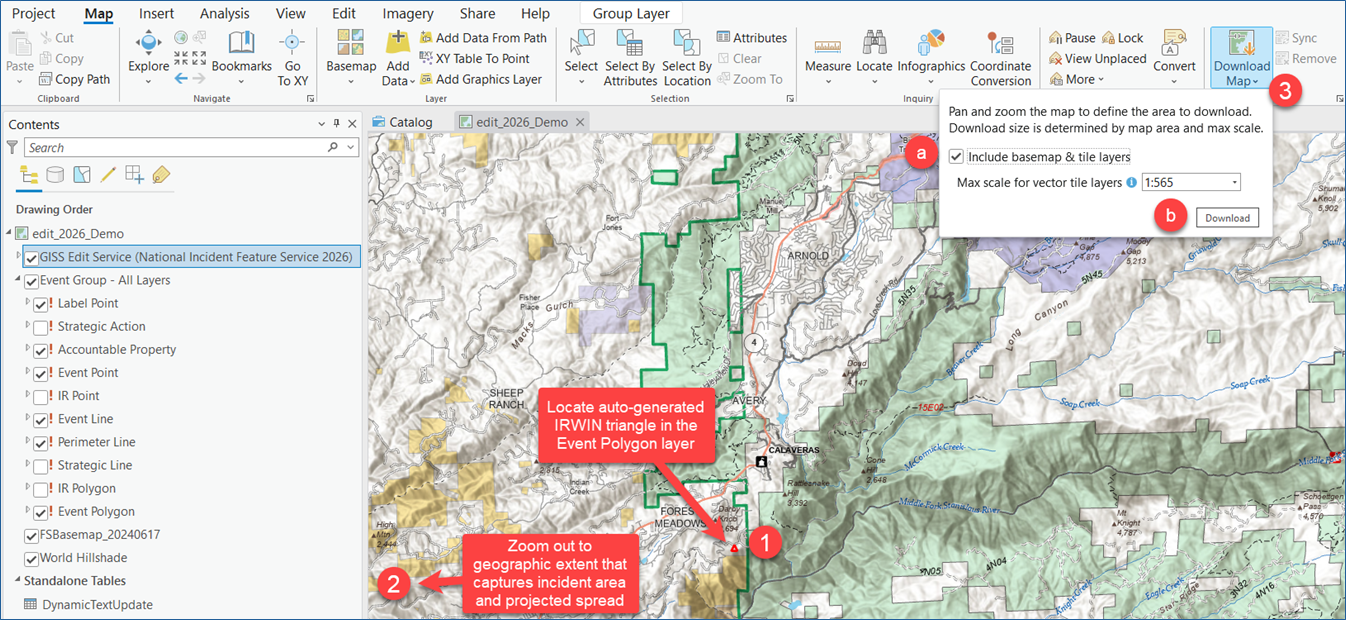Uncheck Include basemap & tile layers
This screenshot has width=1346, height=620.
[957, 157]
